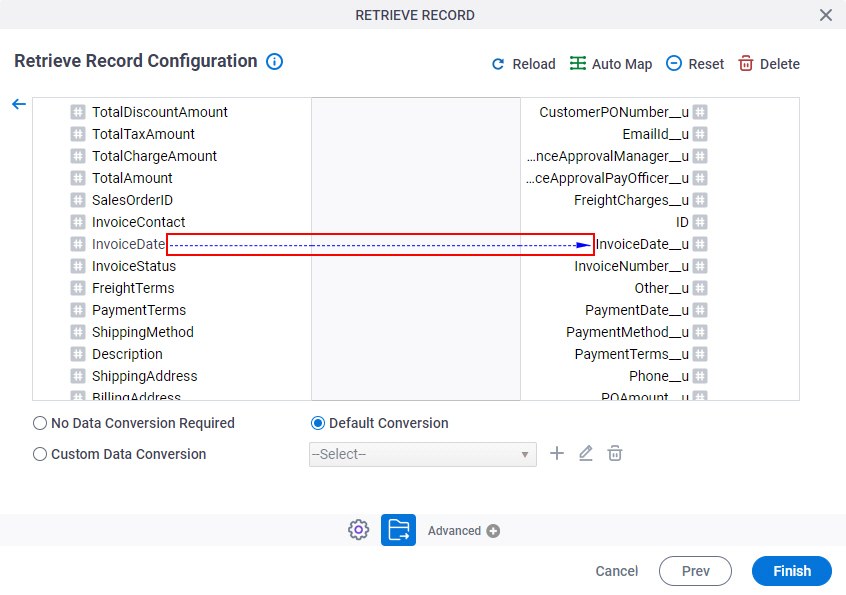This screenshot has height=595, width=846.
Task: Open the gear settings tab at bottom
Action: tap(358, 530)
